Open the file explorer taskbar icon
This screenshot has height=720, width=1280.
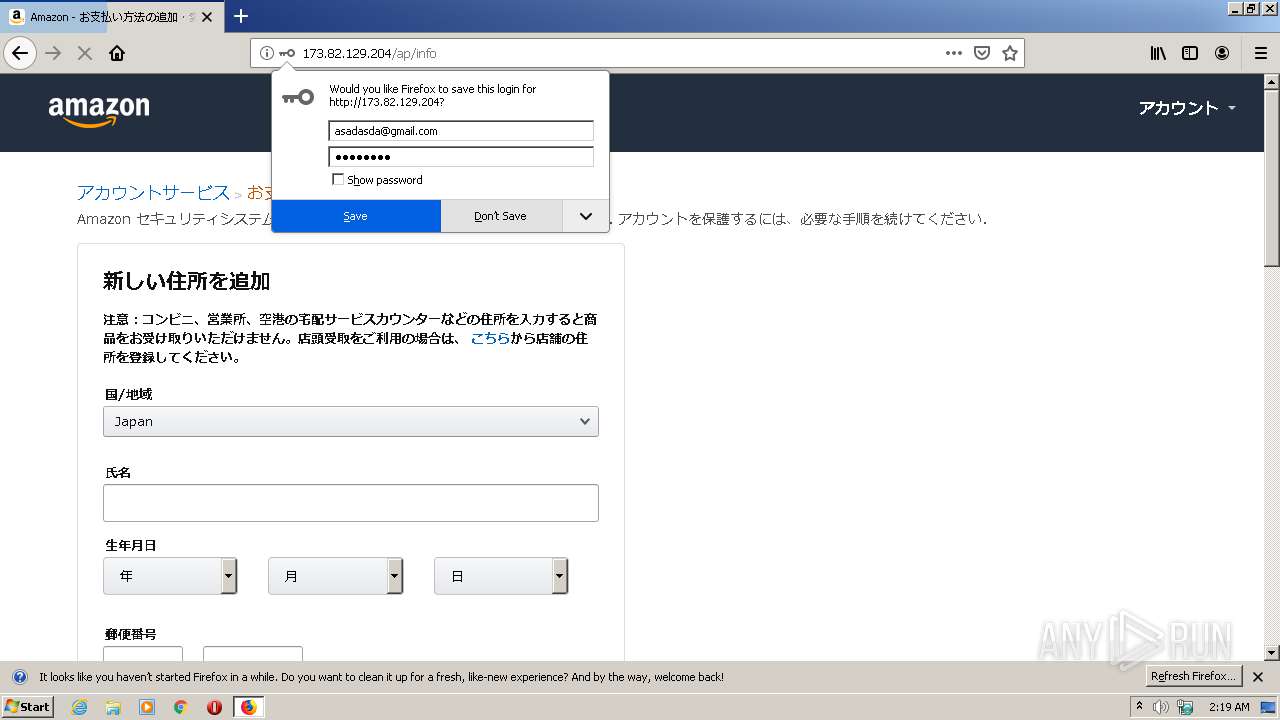point(113,707)
